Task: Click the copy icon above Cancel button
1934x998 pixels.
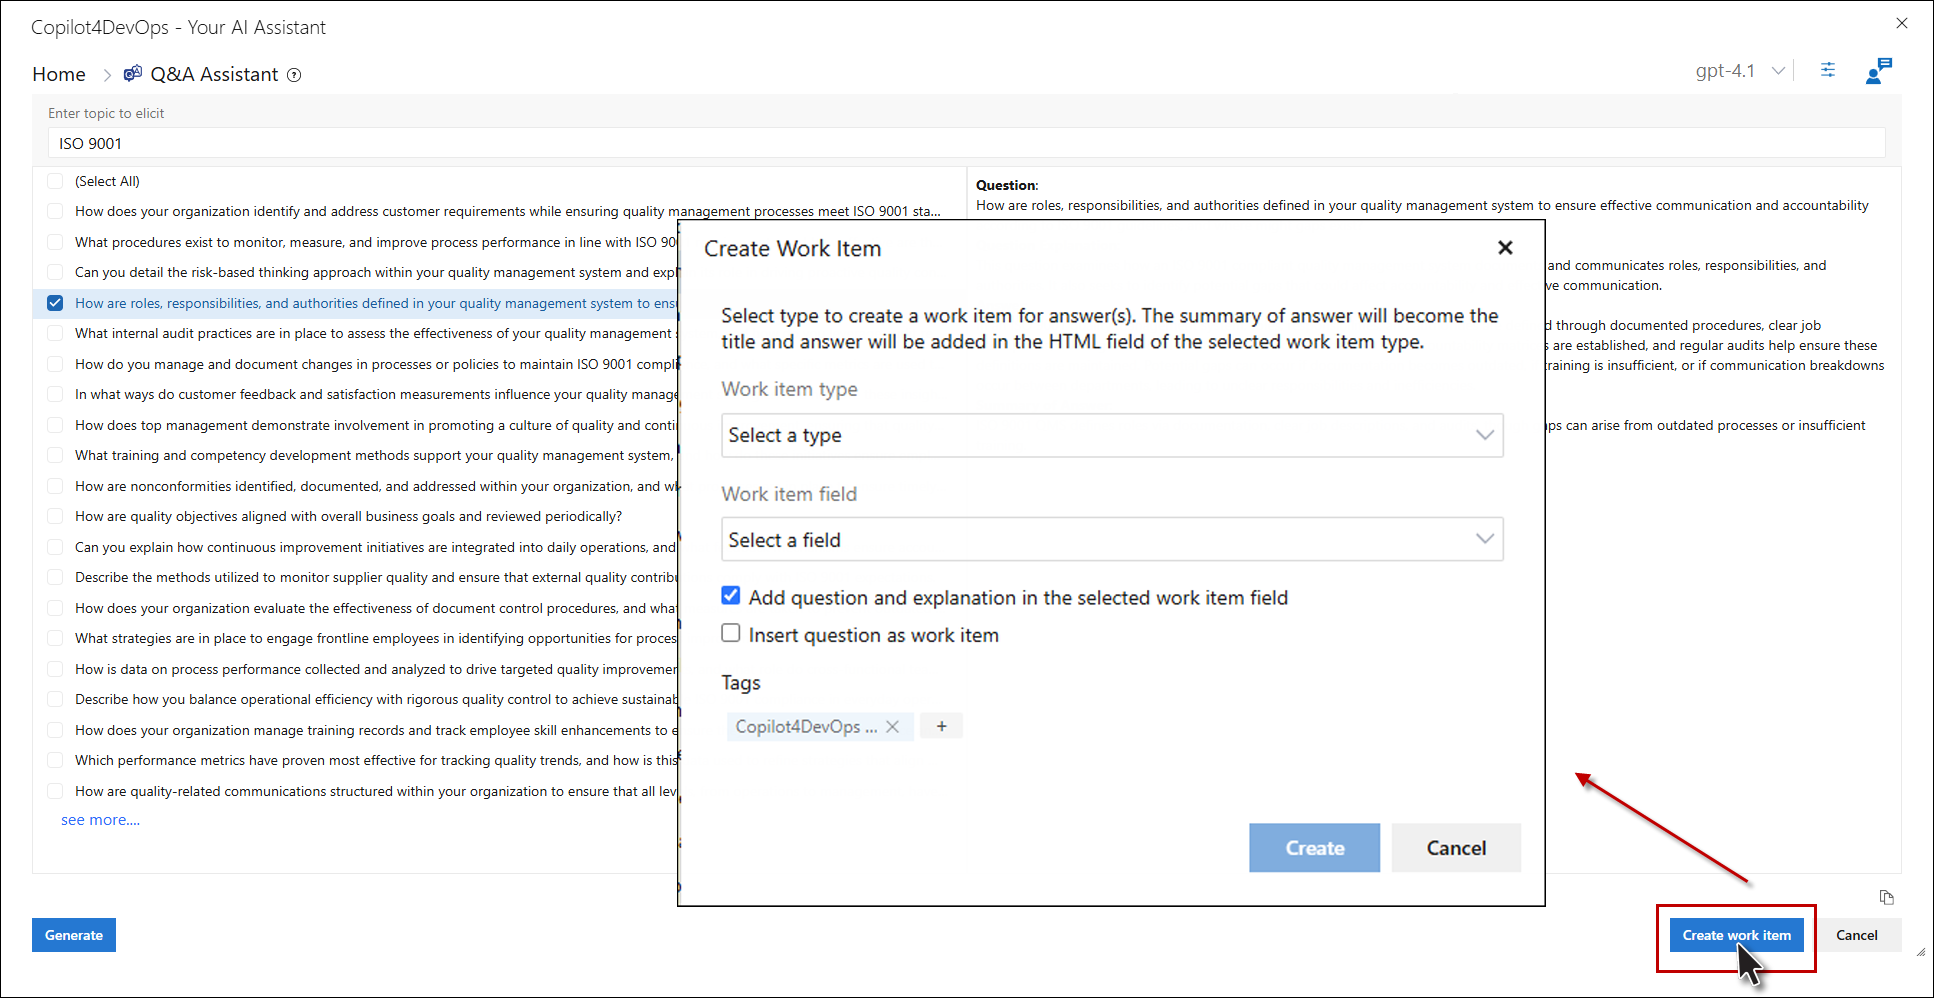Action: (1886, 897)
